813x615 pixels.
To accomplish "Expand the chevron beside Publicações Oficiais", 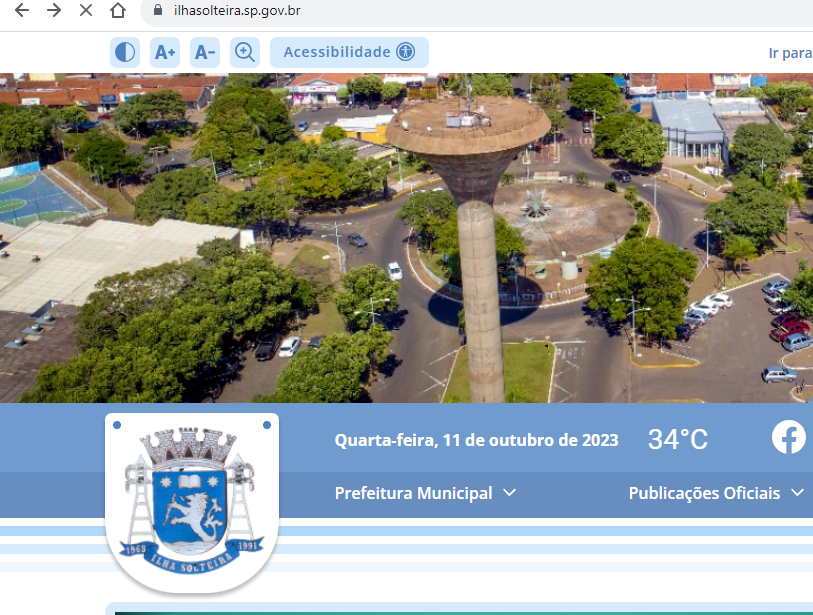I will (797, 493).
